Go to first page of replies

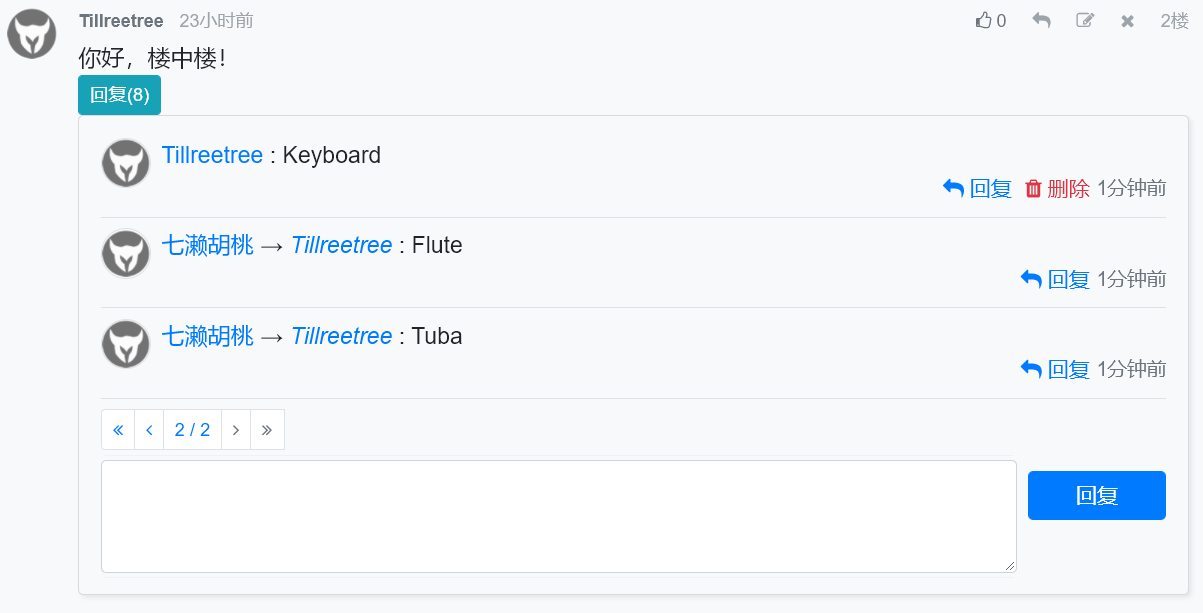click(118, 430)
